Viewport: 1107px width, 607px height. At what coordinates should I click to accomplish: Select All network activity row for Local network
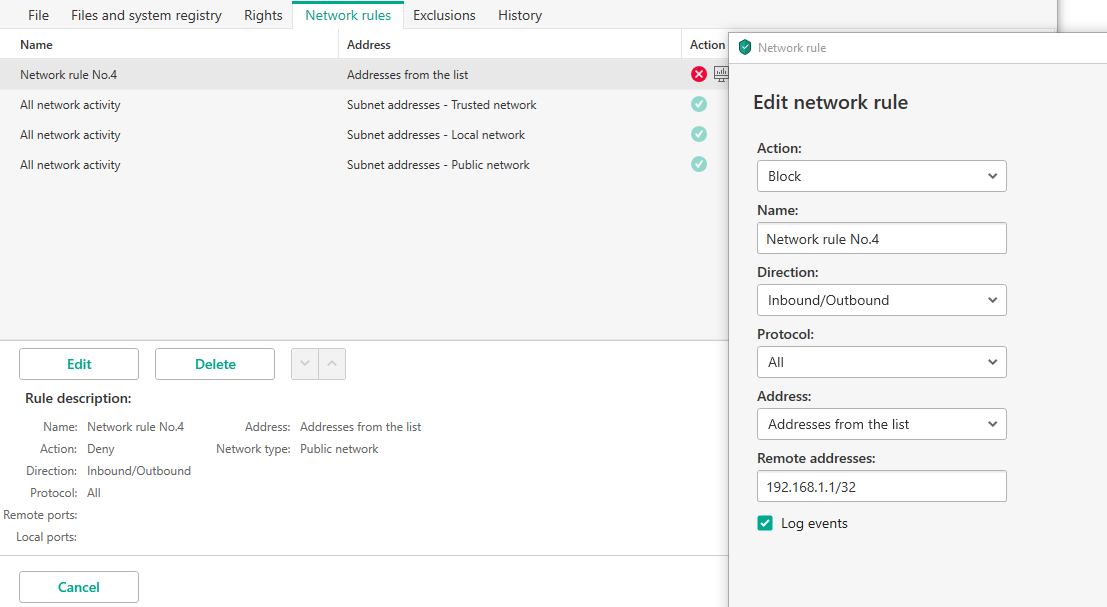pyautogui.click(x=364, y=135)
